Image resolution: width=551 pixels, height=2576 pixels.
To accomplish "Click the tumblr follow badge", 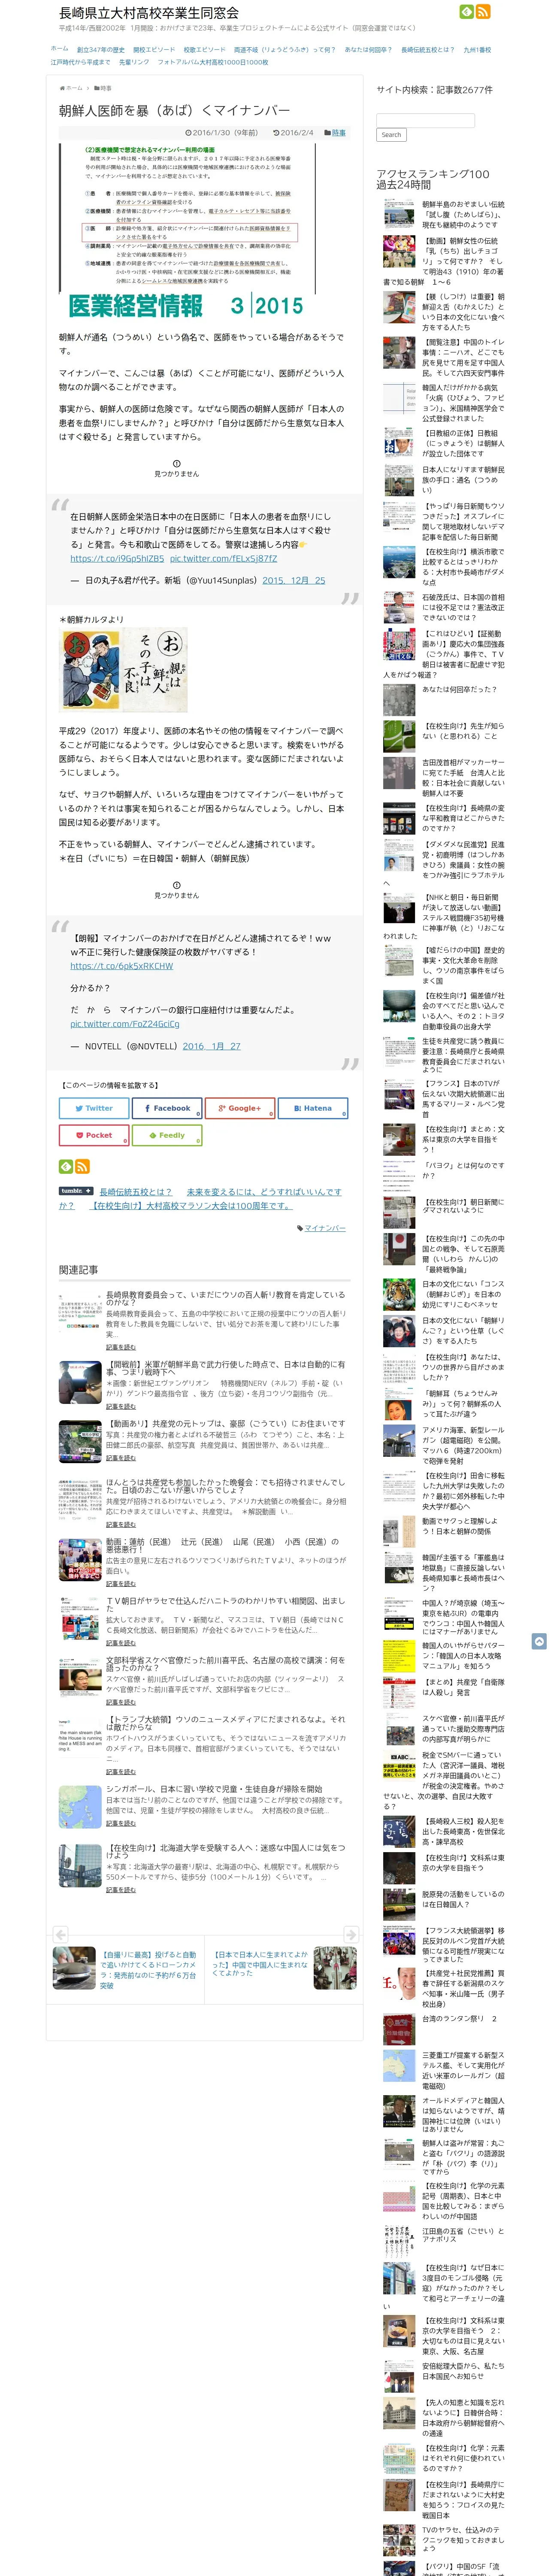I will point(76,1191).
